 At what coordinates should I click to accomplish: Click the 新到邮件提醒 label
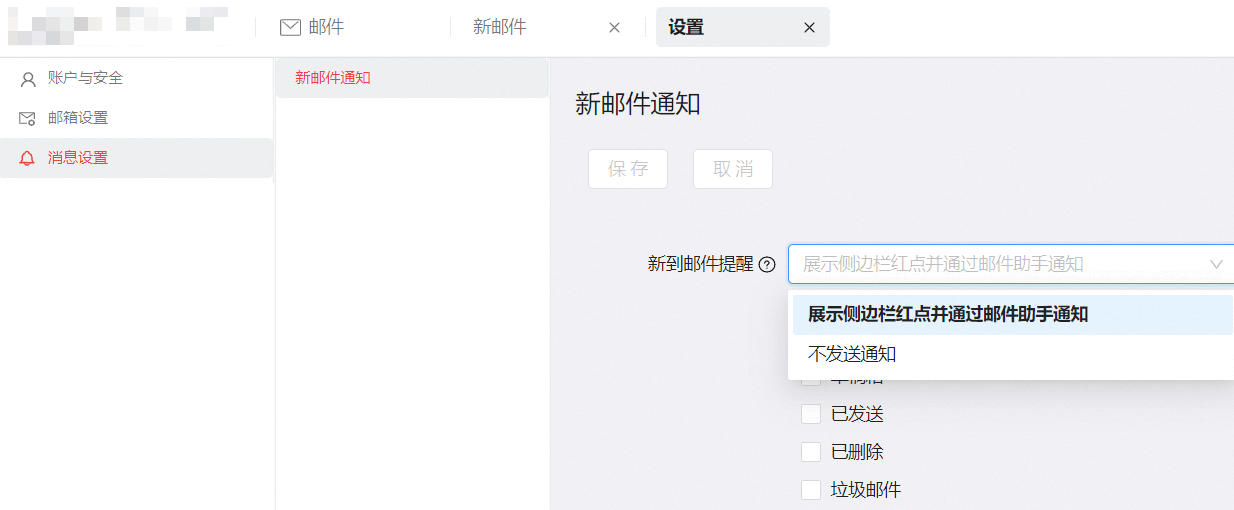(x=700, y=265)
